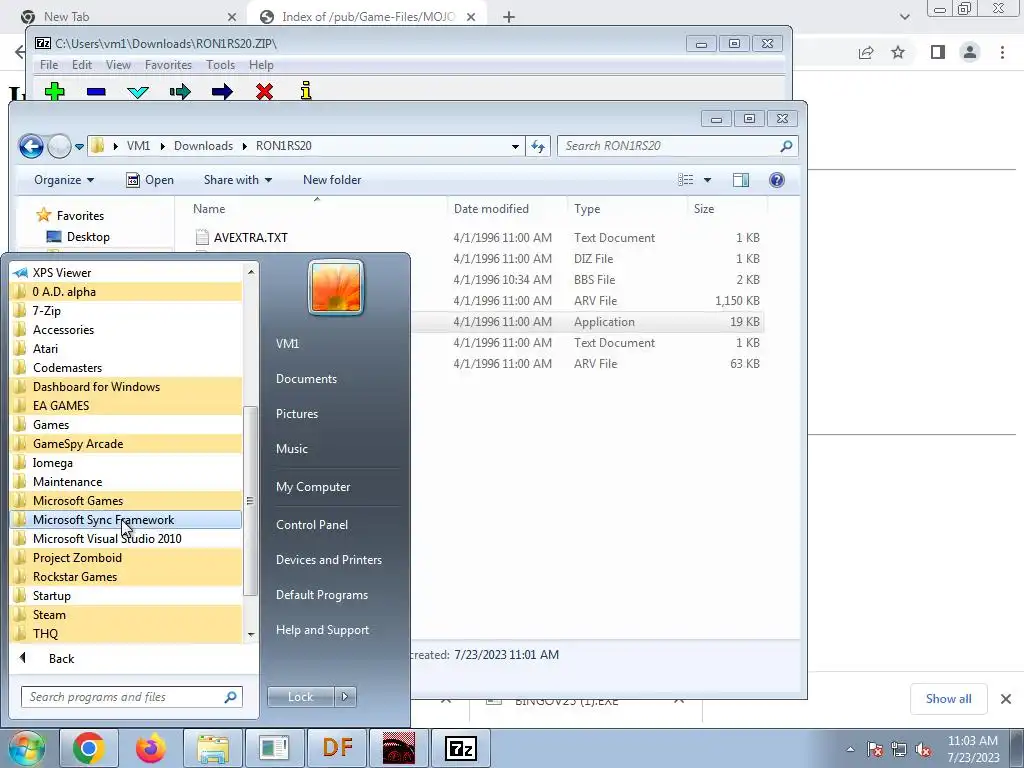Open Chrome three-dot menu
Image resolution: width=1024 pixels, height=768 pixels.
point(1002,52)
